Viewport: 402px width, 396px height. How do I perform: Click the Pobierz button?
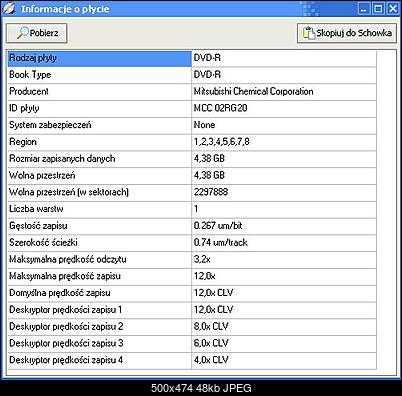click(x=37, y=33)
